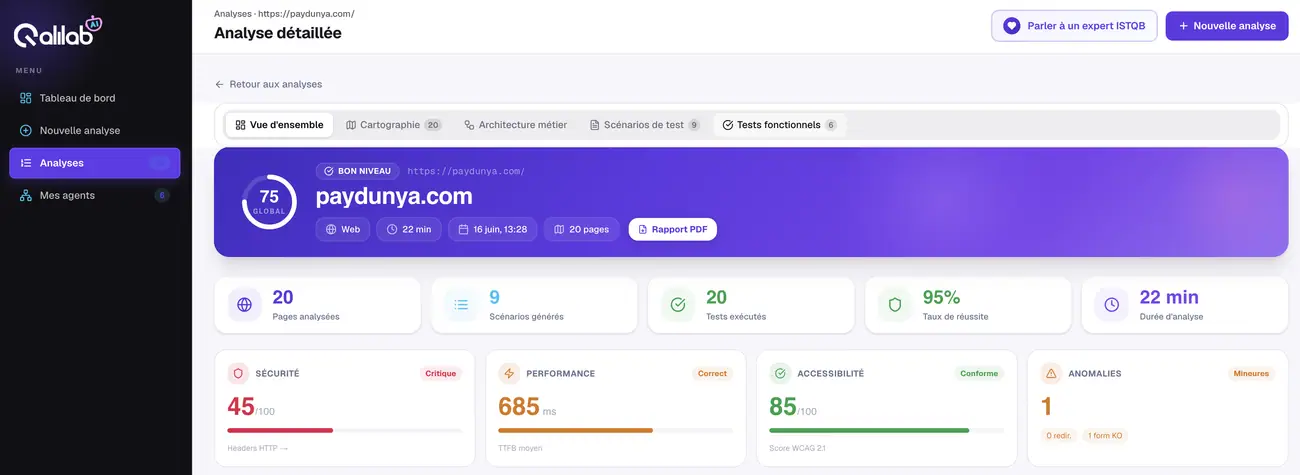This screenshot has width=1300, height=475.
Task: Click the calendar icon in date chip
Action: click(463, 229)
